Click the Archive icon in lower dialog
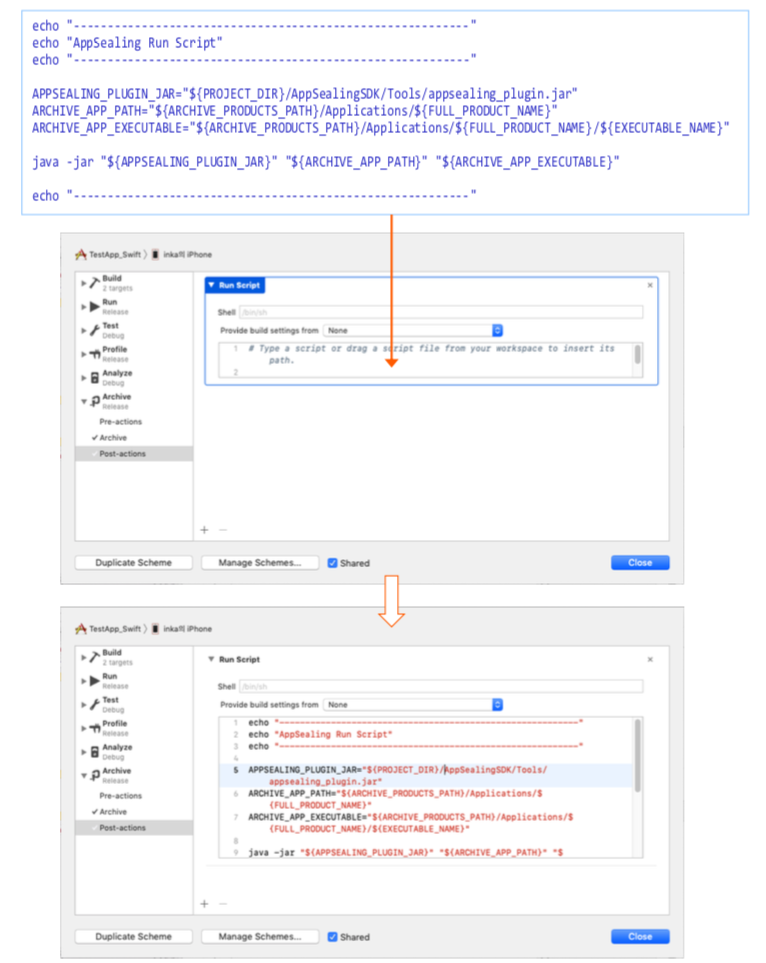Viewport: 766px width, 963px height. 94,775
